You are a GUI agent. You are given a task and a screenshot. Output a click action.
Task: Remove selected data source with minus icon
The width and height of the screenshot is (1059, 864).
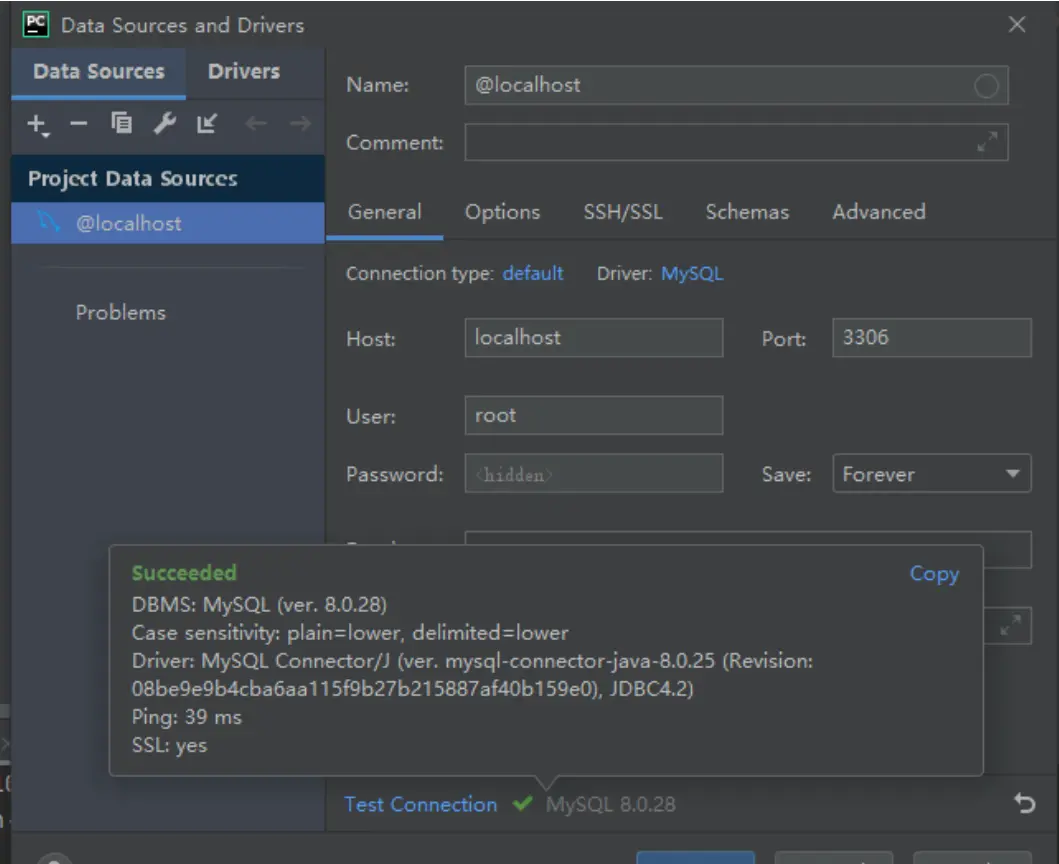click(x=79, y=124)
